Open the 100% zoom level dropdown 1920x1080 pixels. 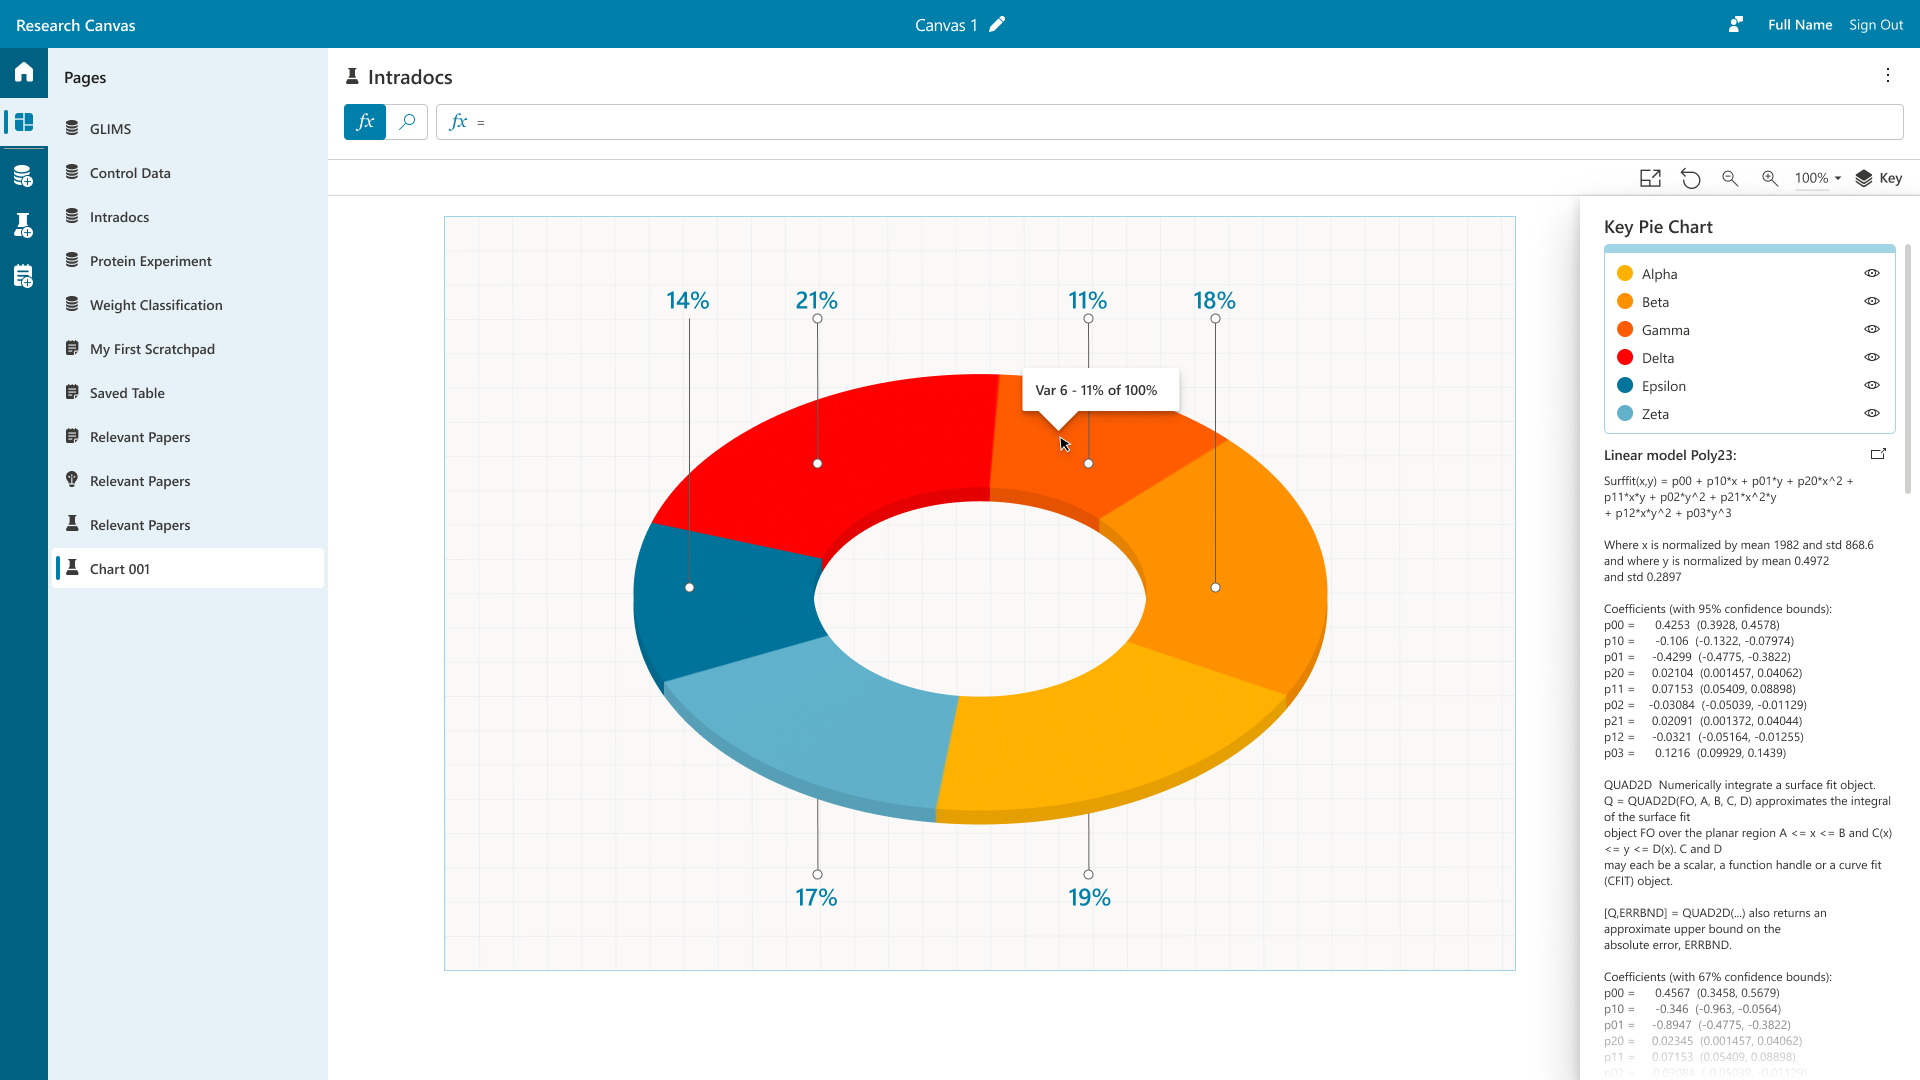pos(1817,178)
